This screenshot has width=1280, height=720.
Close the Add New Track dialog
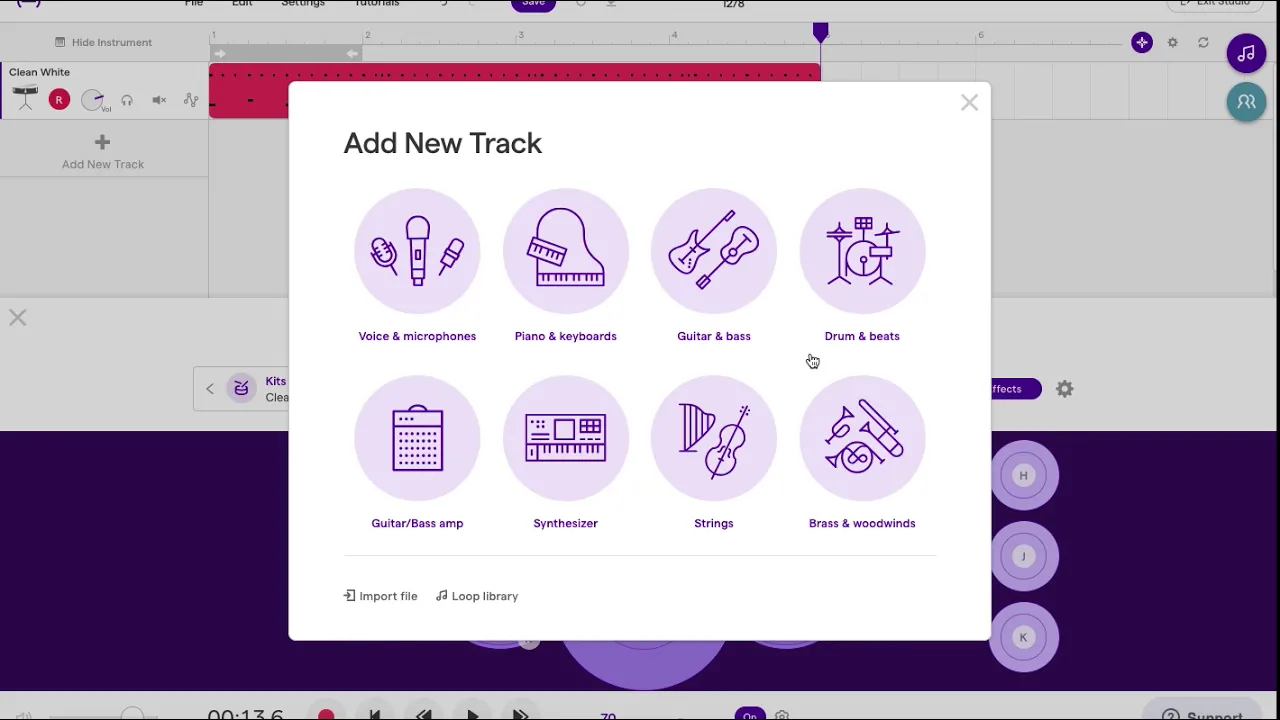tap(969, 103)
